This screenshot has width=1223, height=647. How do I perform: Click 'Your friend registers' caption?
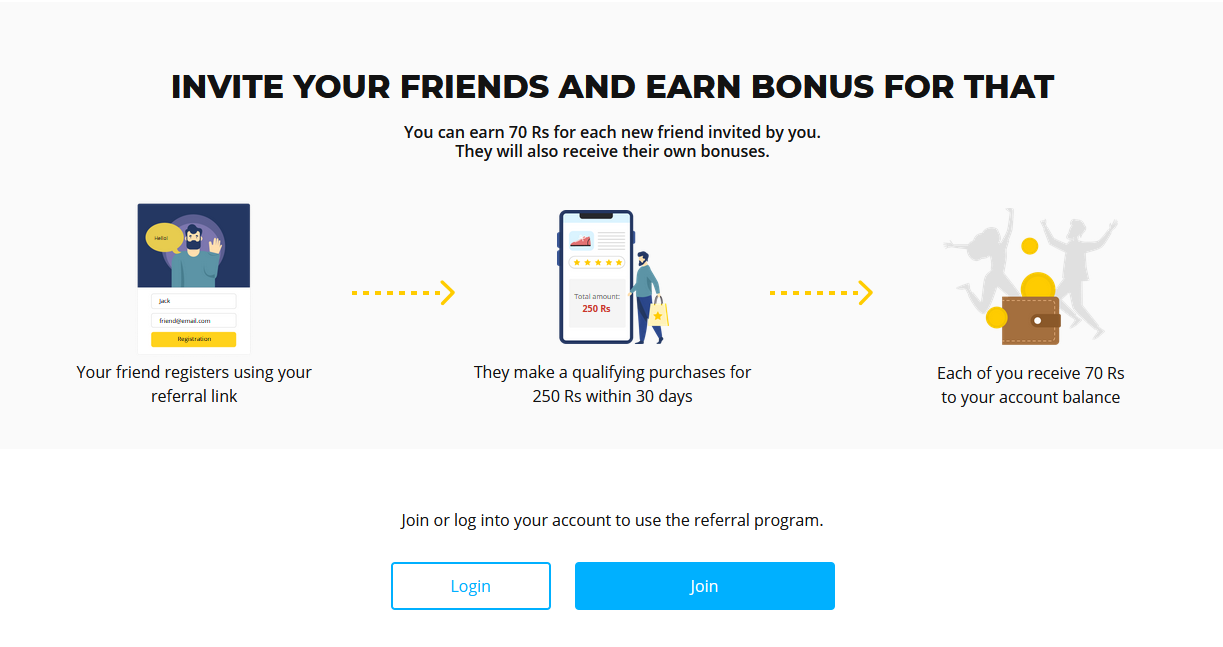[194, 384]
